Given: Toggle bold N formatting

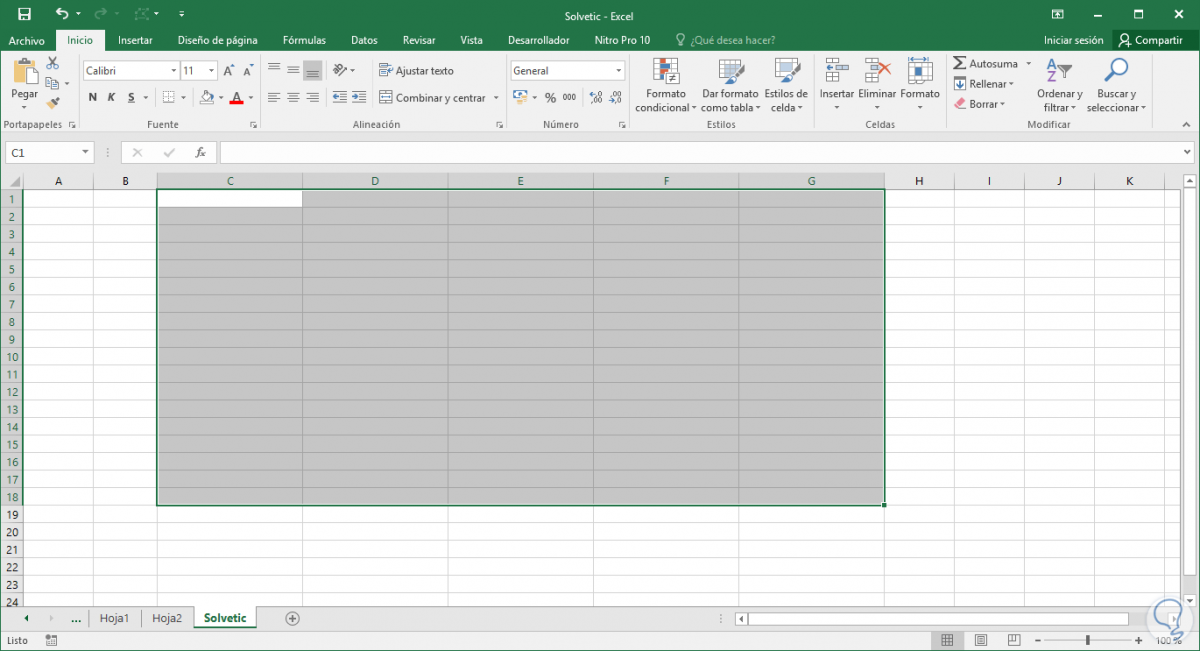Looking at the screenshot, I should click(x=93, y=97).
